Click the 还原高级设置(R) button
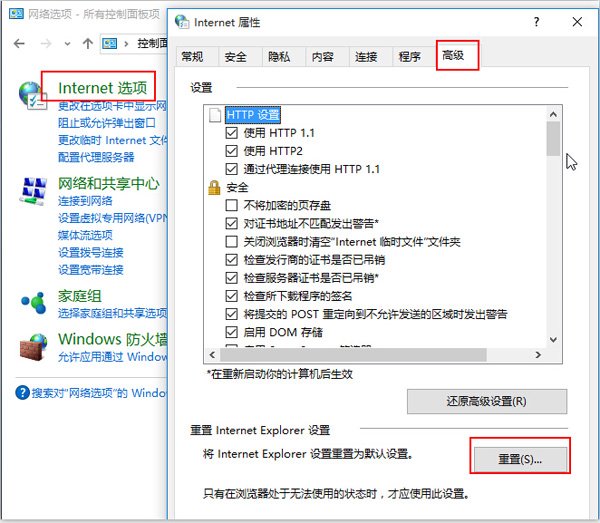The image size is (600, 523). pos(487,401)
